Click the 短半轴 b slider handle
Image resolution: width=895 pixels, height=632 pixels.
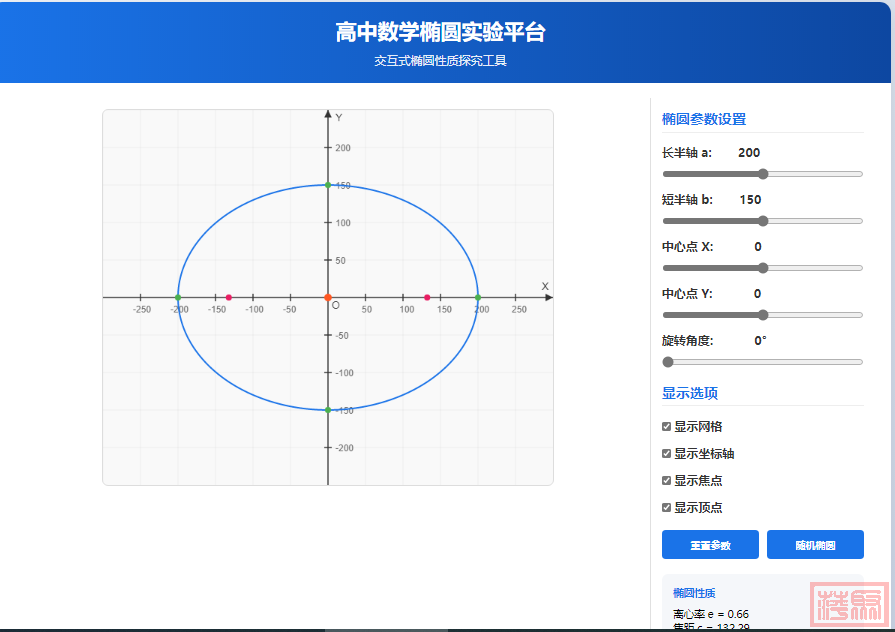pos(763,221)
